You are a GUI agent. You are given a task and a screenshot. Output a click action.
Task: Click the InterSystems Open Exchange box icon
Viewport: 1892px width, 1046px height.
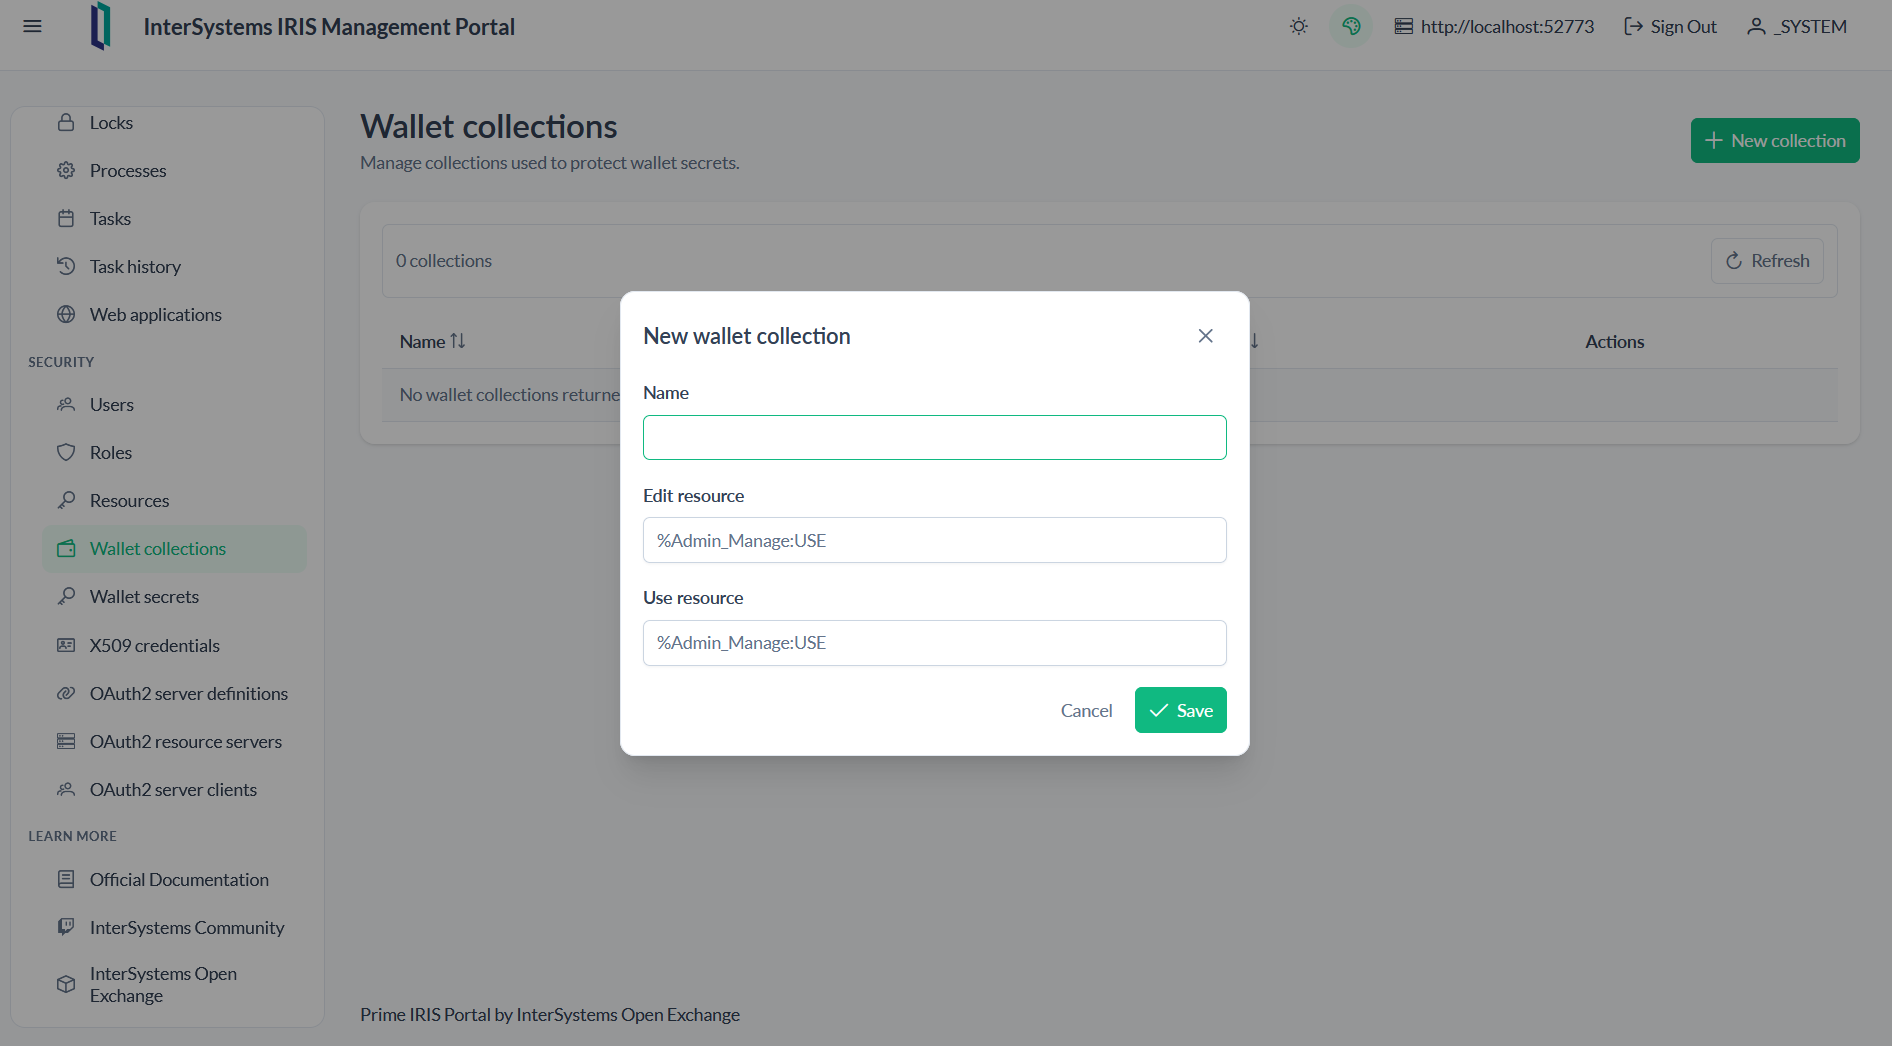coord(66,984)
